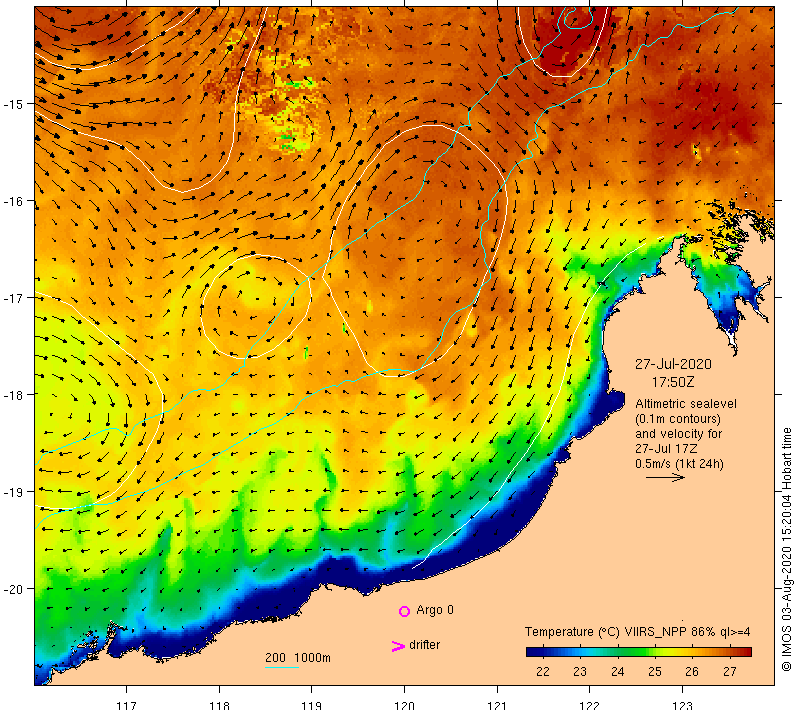Click the colorbar tick label 26
The width and height of the screenshot is (800, 710).
692,672
